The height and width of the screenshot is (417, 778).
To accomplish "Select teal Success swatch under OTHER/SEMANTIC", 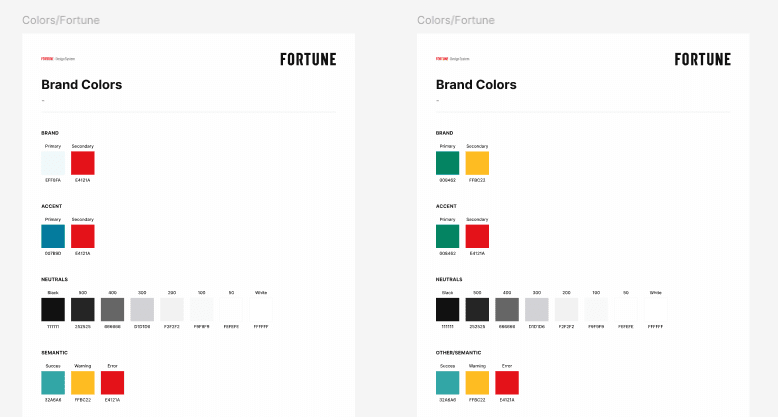I will (448, 383).
